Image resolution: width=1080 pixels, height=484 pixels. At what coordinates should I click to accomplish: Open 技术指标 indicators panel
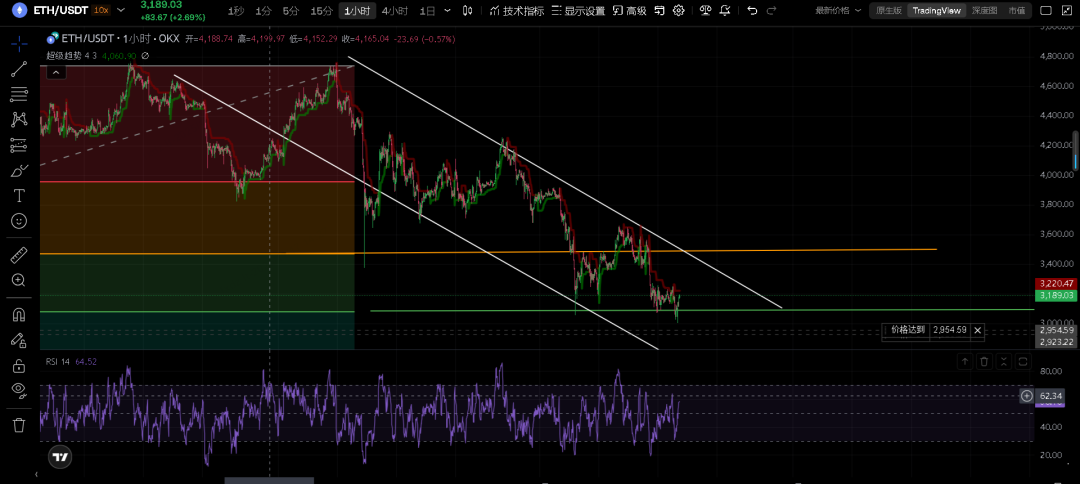(517, 11)
